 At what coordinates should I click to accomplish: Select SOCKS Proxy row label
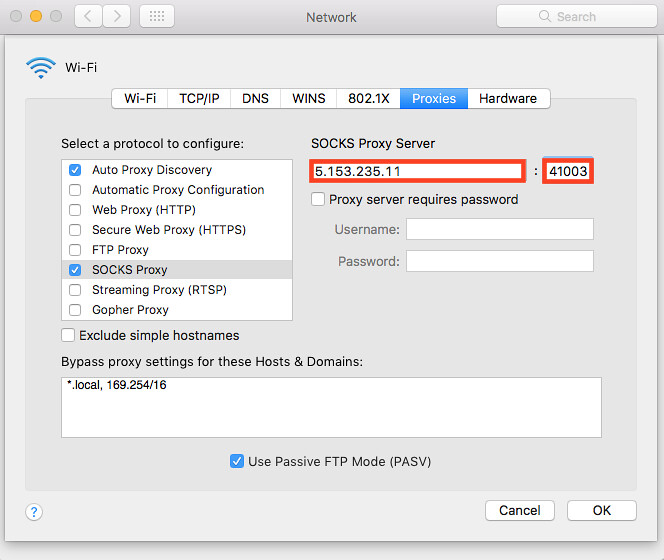[x=130, y=270]
